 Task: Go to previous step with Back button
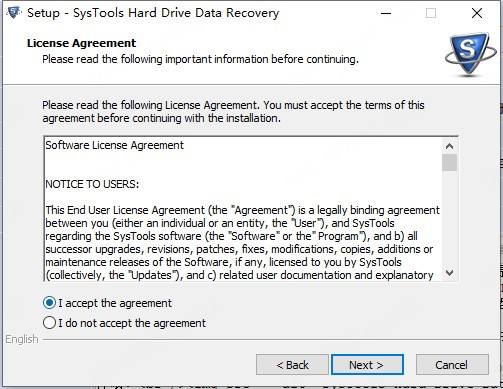click(x=292, y=365)
